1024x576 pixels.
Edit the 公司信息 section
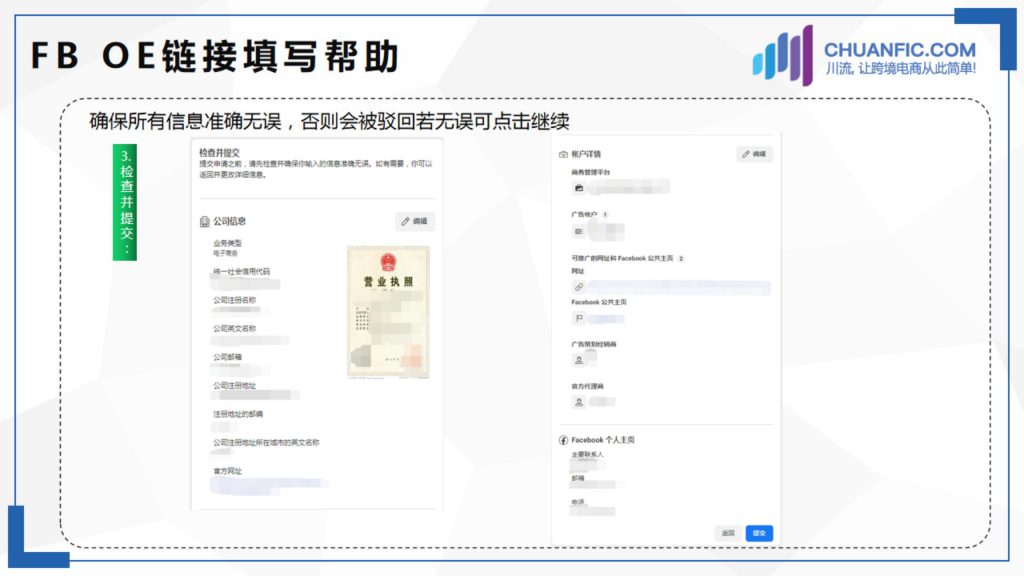pyautogui.click(x=415, y=221)
